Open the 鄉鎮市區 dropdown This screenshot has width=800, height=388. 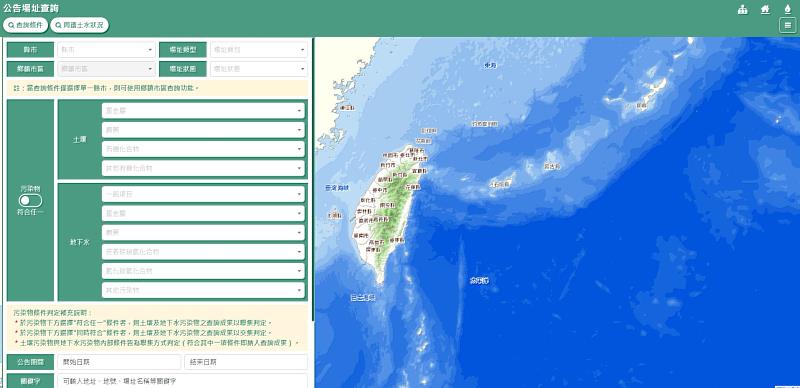coord(106,68)
